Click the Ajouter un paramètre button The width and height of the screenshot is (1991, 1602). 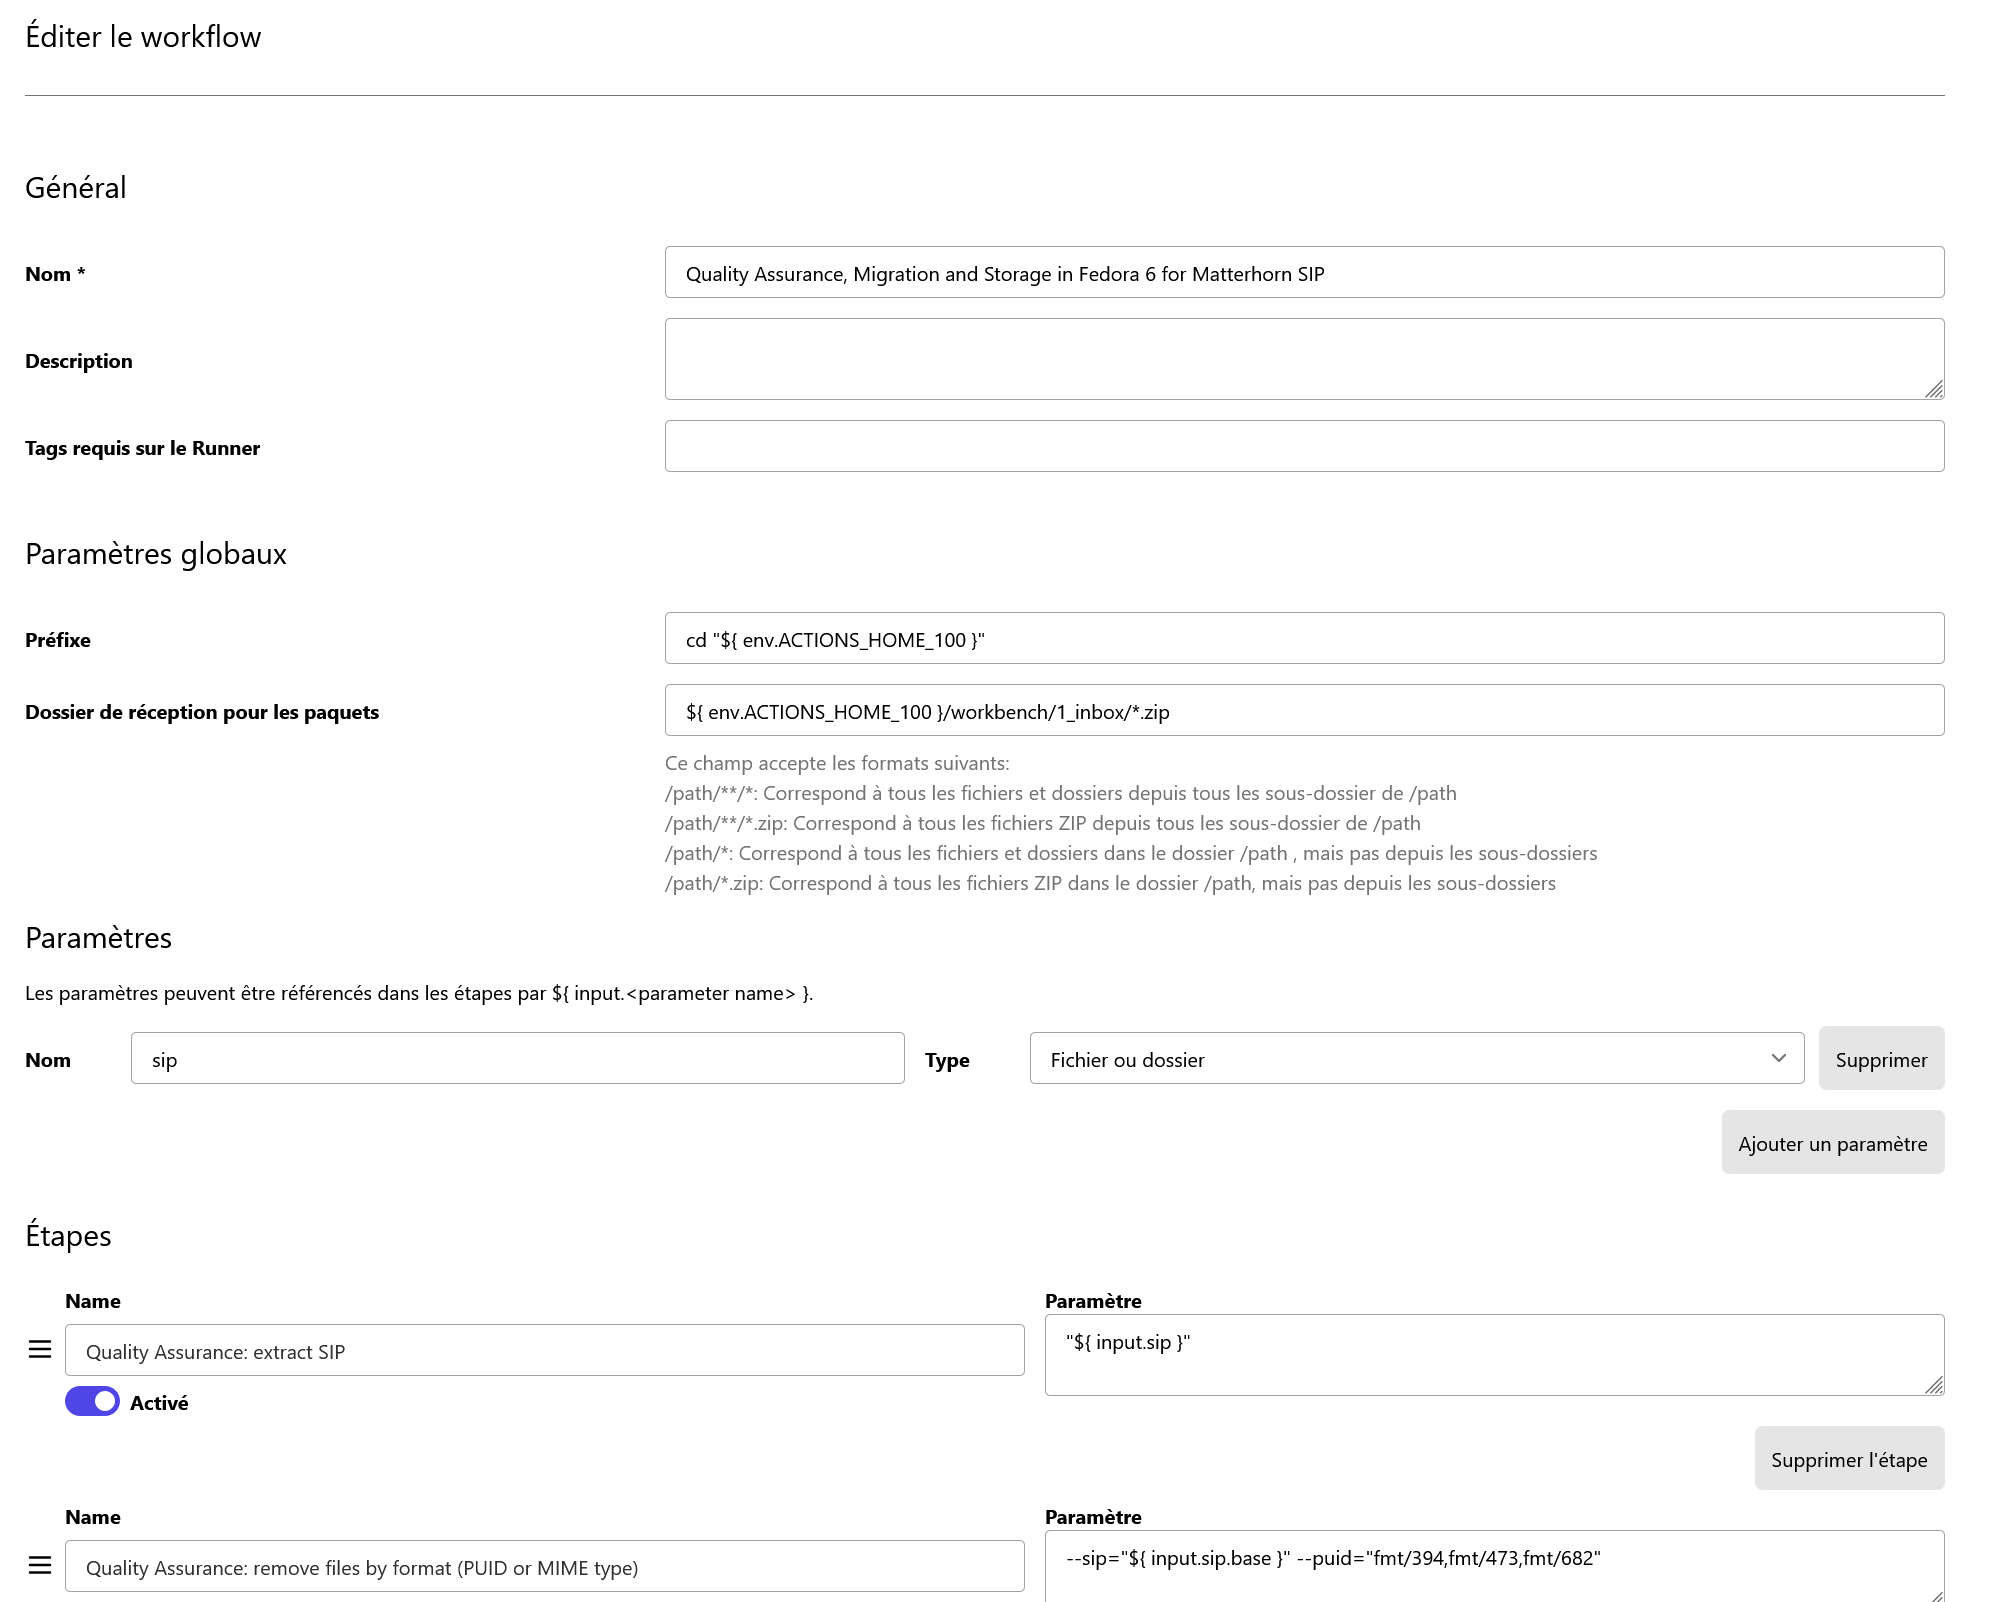(1832, 1142)
